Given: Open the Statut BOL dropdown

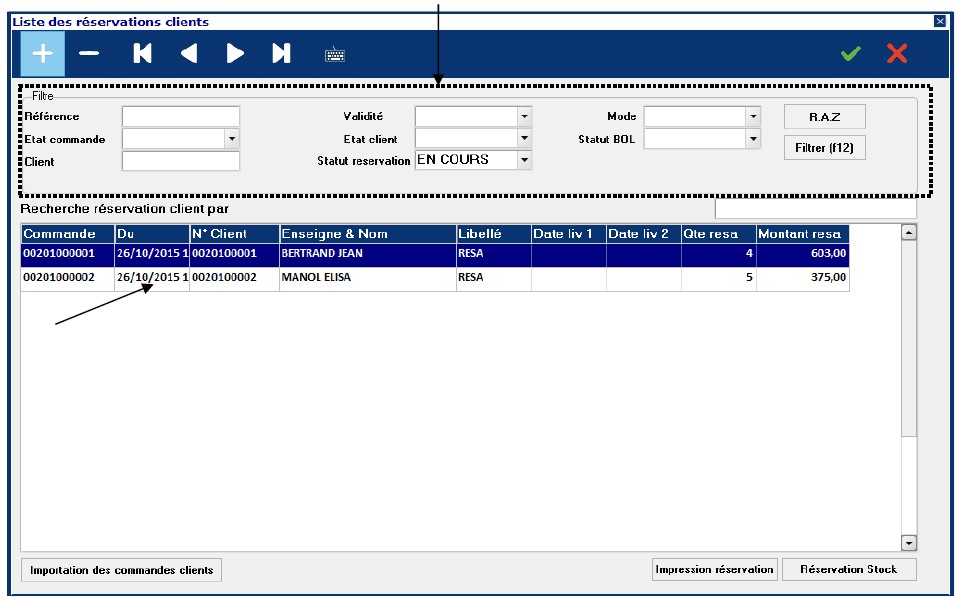Looking at the screenshot, I should point(753,138).
